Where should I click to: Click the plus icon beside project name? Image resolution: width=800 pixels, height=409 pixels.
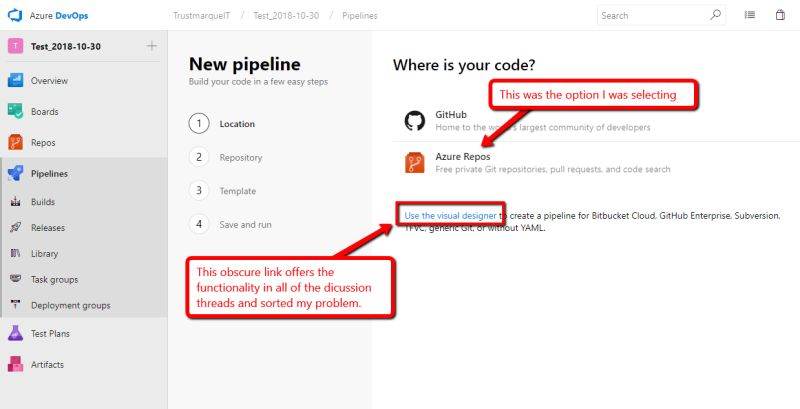[x=152, y=46]
